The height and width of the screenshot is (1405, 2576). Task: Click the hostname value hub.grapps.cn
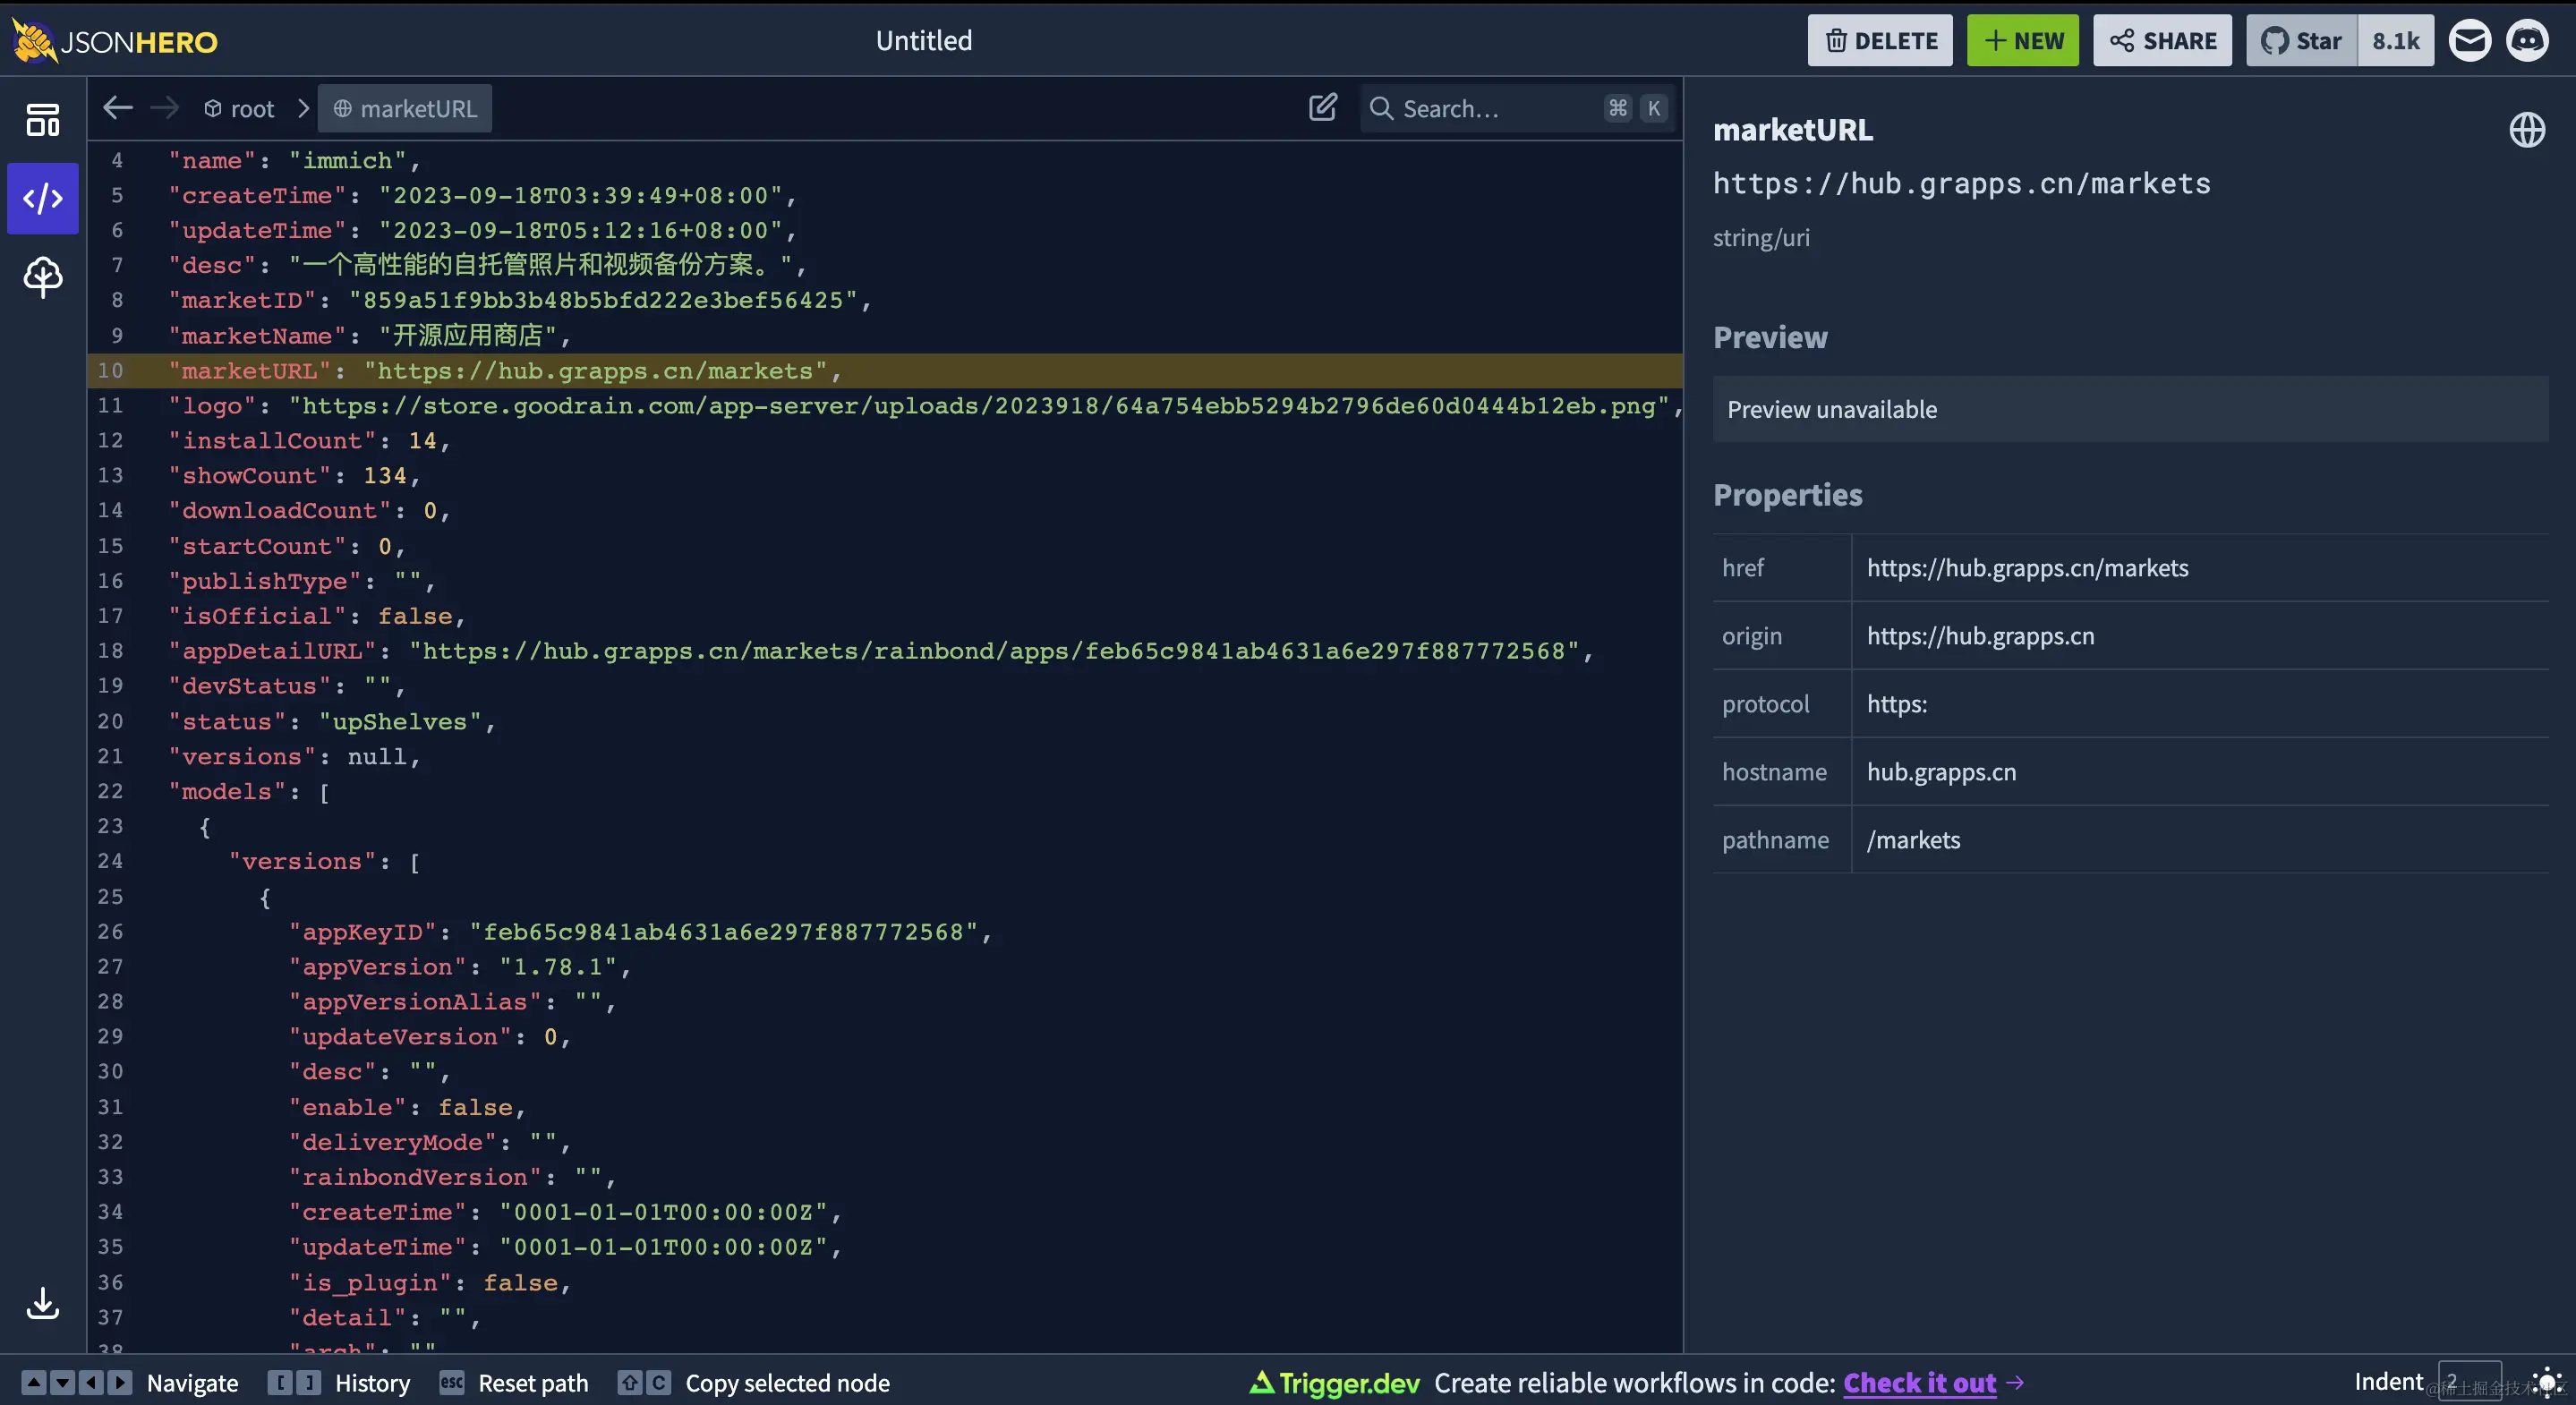[x=1941, y=772]
